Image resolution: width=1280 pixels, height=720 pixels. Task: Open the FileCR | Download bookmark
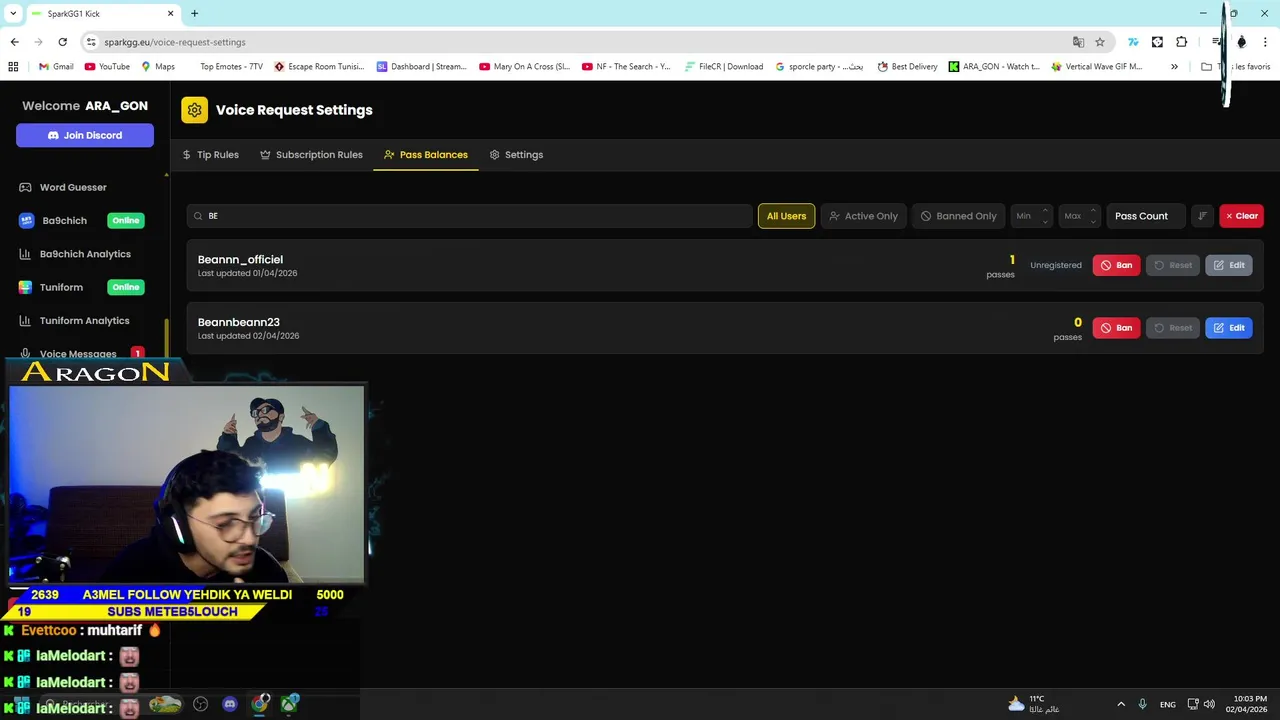(x=724, y=67)
